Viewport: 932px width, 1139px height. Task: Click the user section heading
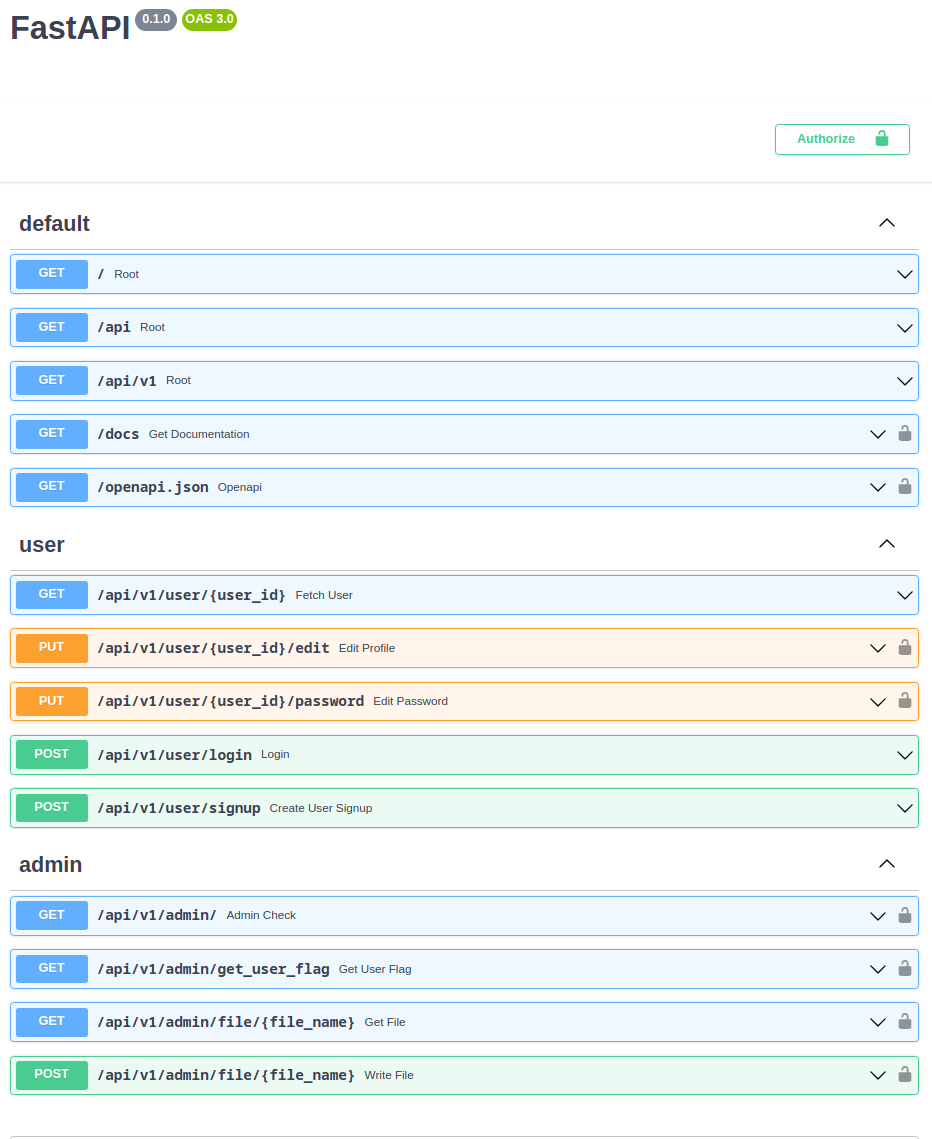pos(41,544)
